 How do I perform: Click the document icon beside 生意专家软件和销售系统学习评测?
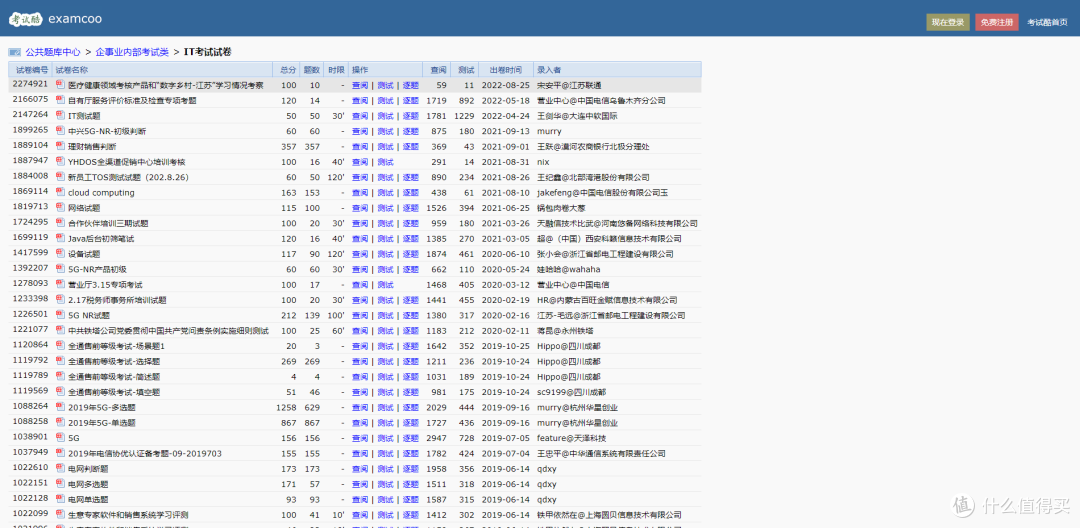[x=60, y=514]
